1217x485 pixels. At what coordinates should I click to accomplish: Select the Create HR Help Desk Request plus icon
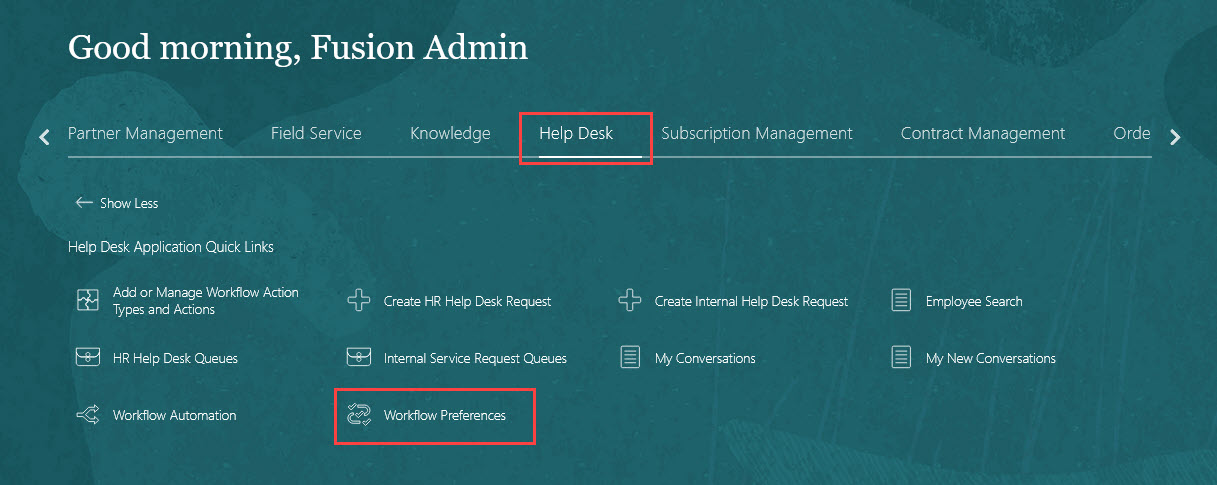[359, 301]
